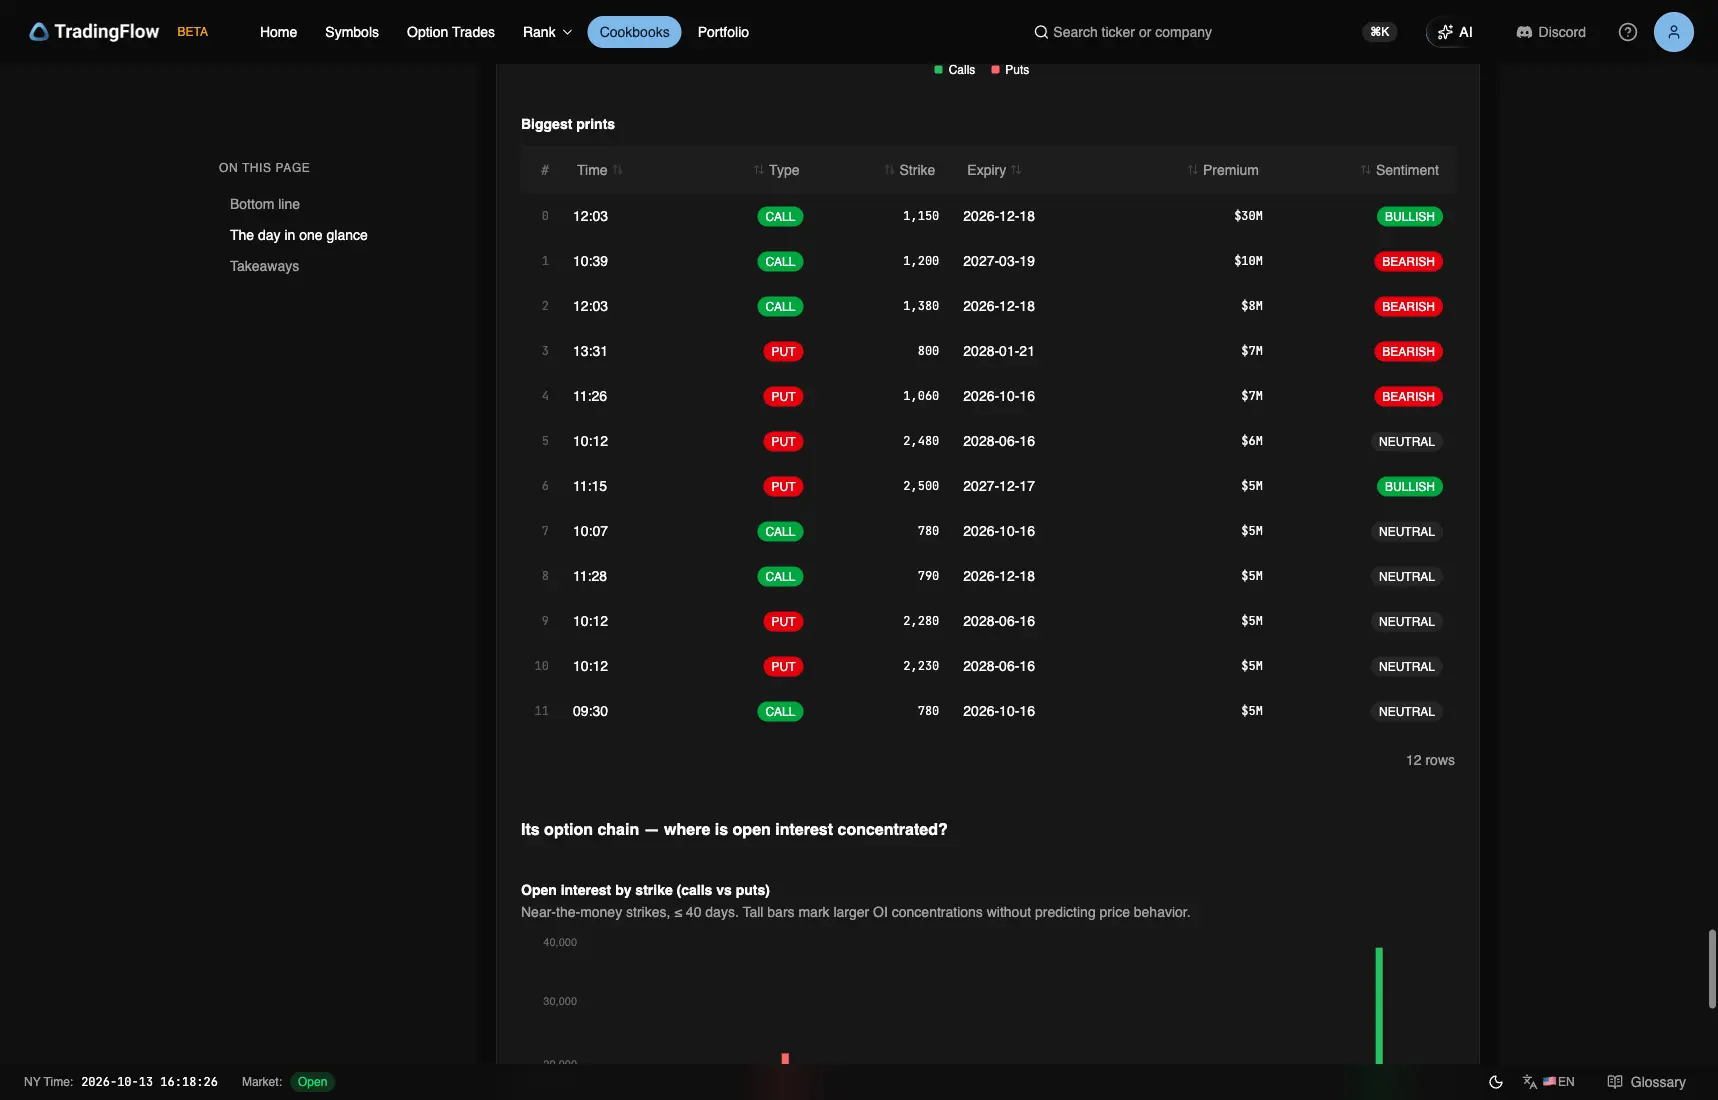
Task: Jump to The day in one glance
Action: coord(299,235)
